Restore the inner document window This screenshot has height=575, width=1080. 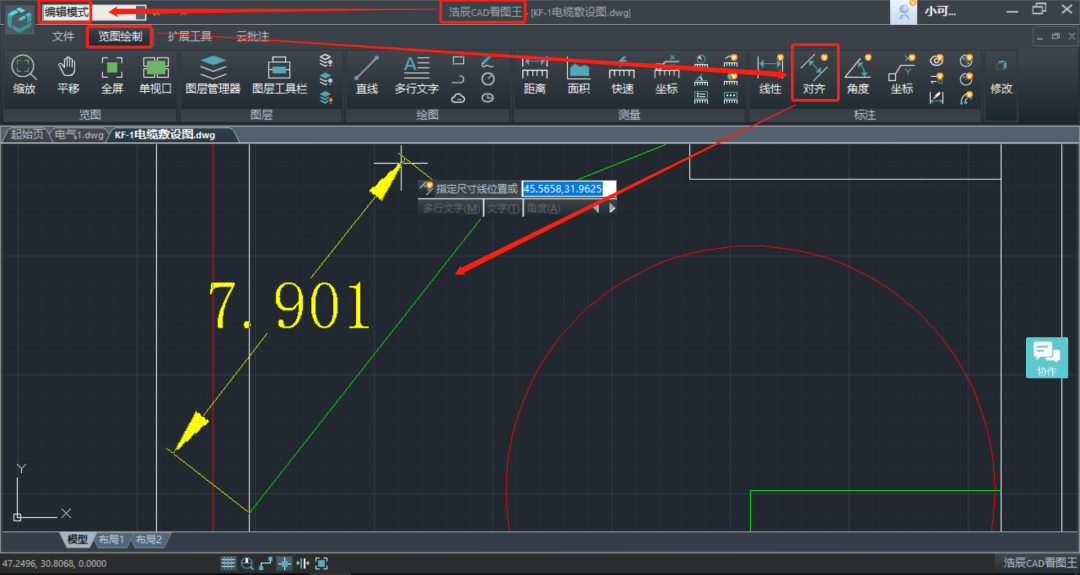(x=1056, y=36)
